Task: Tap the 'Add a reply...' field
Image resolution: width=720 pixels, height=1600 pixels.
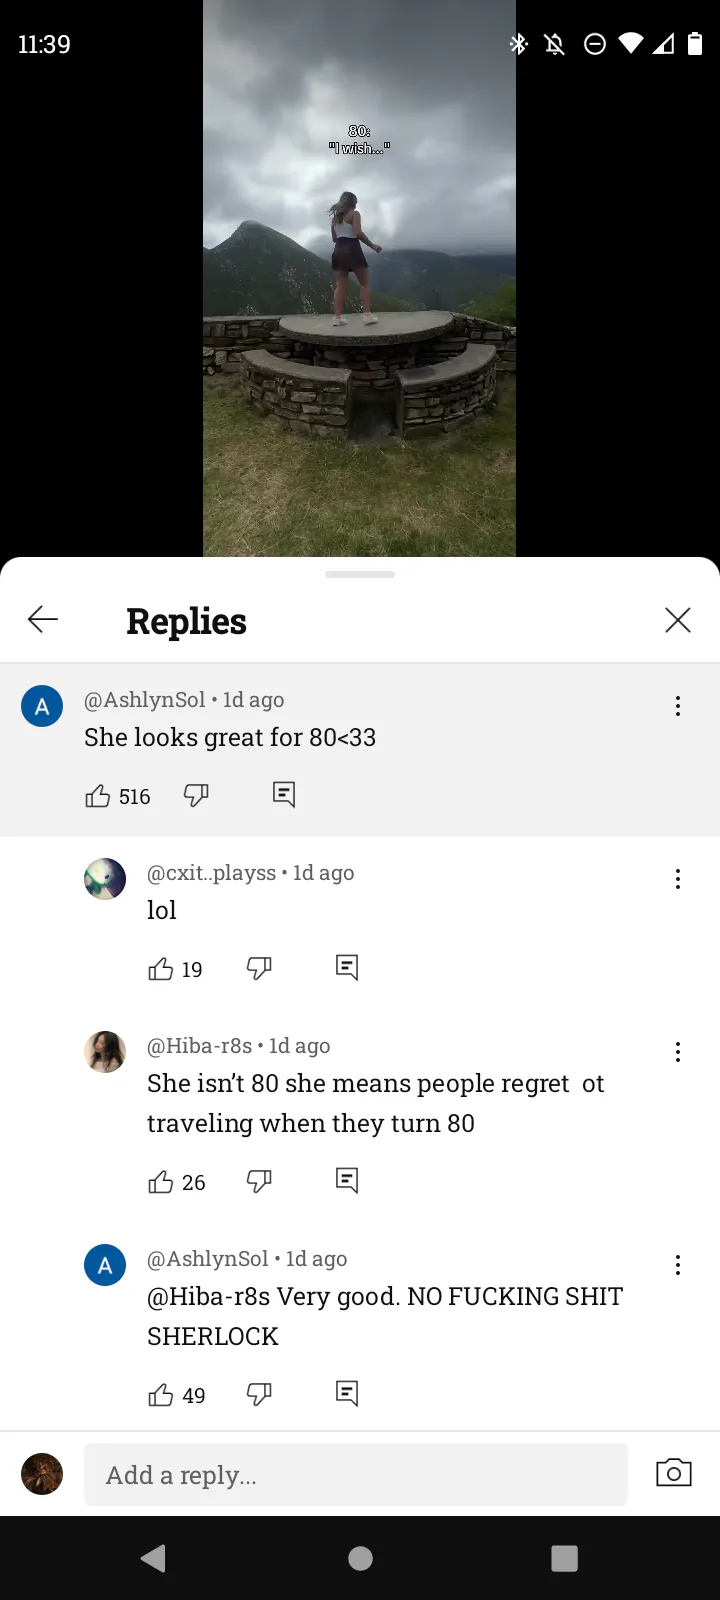Action: pos(356,1475)
